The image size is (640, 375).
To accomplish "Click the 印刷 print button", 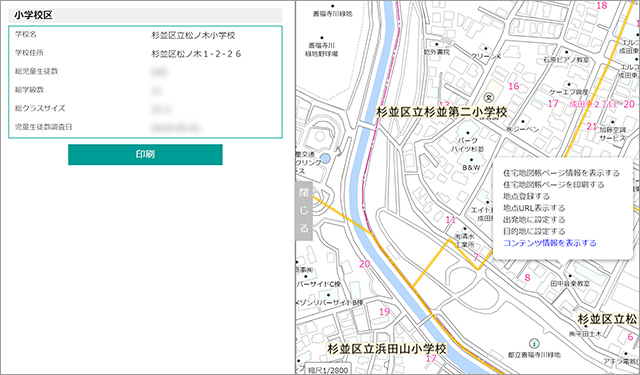I will coord(145,155).
